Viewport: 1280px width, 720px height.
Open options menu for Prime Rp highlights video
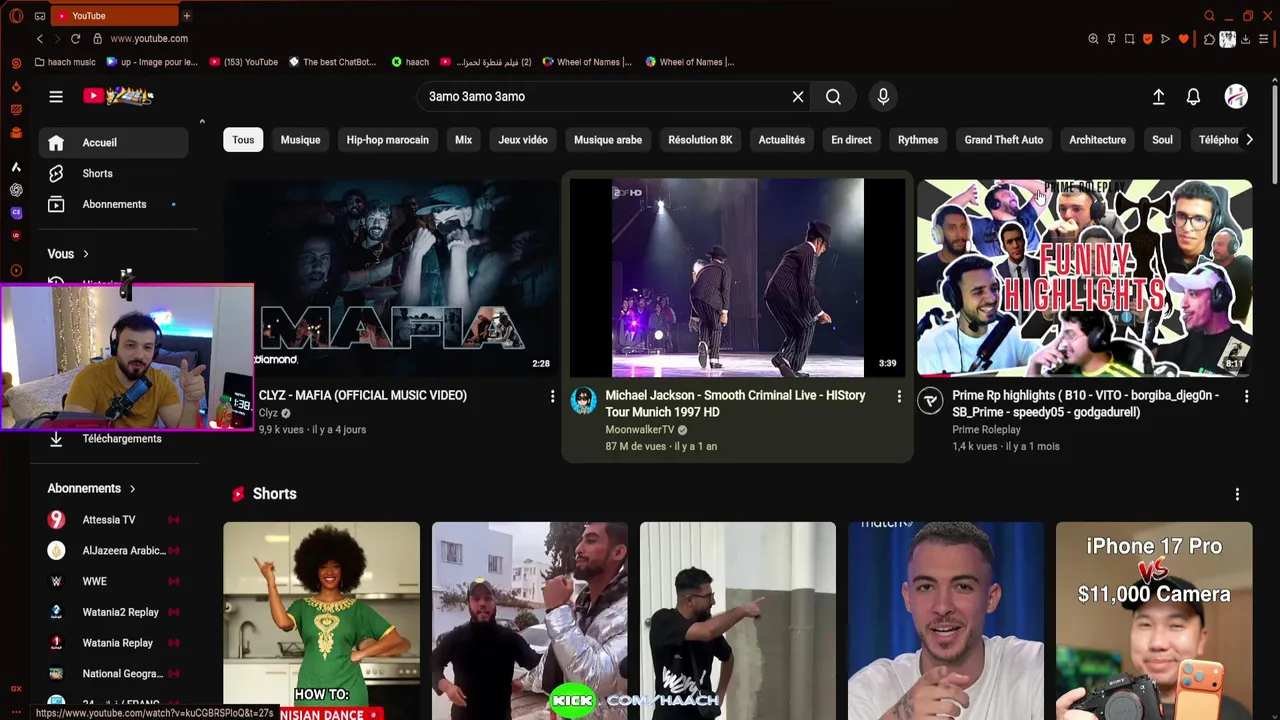coord(1246,397)
